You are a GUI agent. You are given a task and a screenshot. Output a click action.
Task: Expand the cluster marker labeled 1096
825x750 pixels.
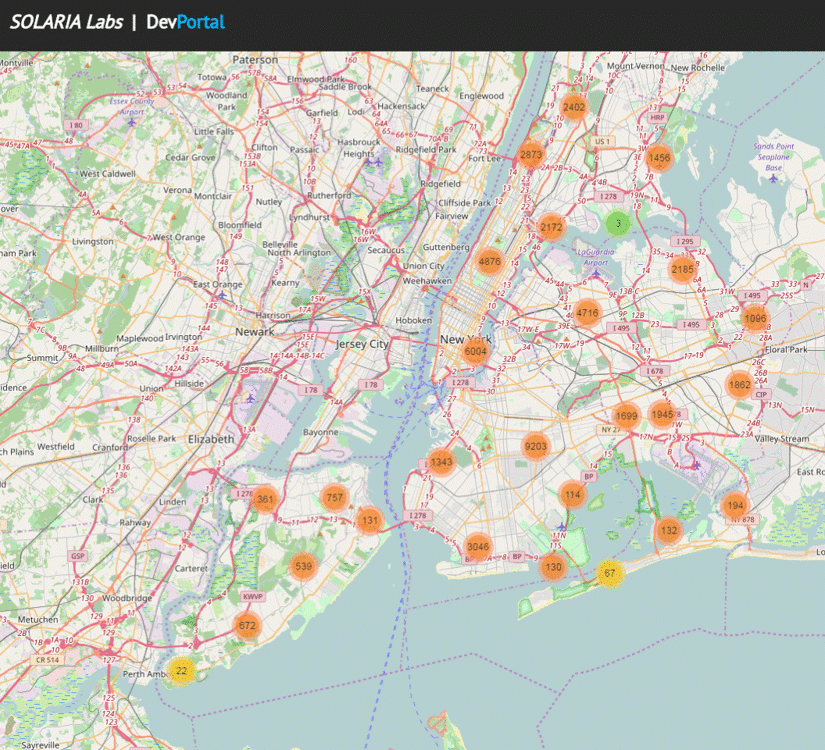(x=755, y=318)
